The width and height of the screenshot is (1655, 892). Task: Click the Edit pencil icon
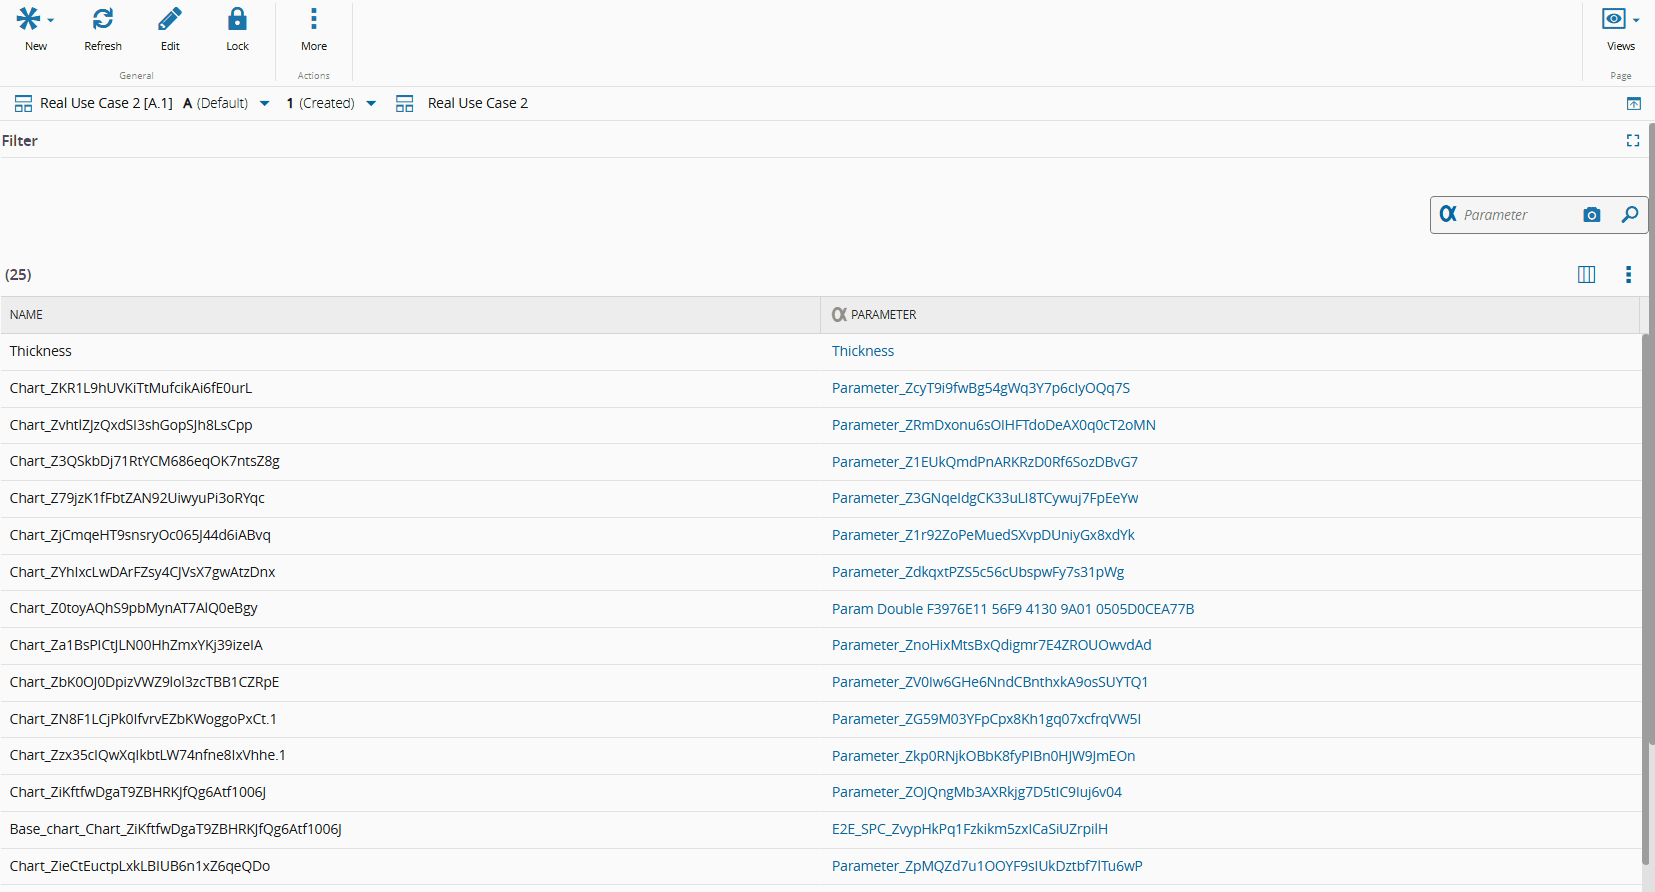(170, 19)
